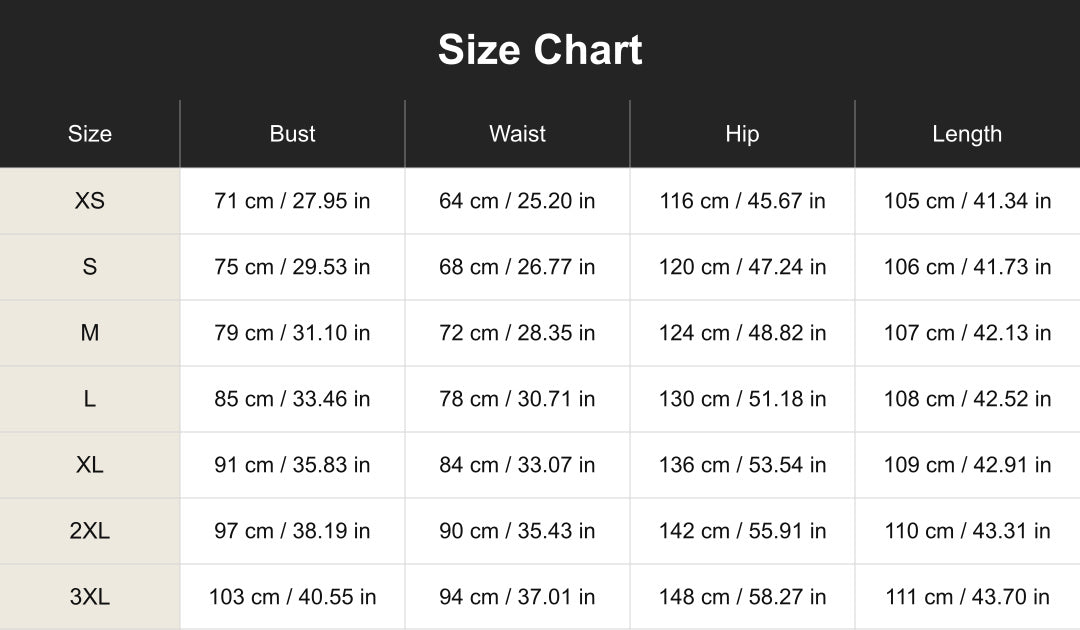Click the L hip value 130 cm

[742, 399]
